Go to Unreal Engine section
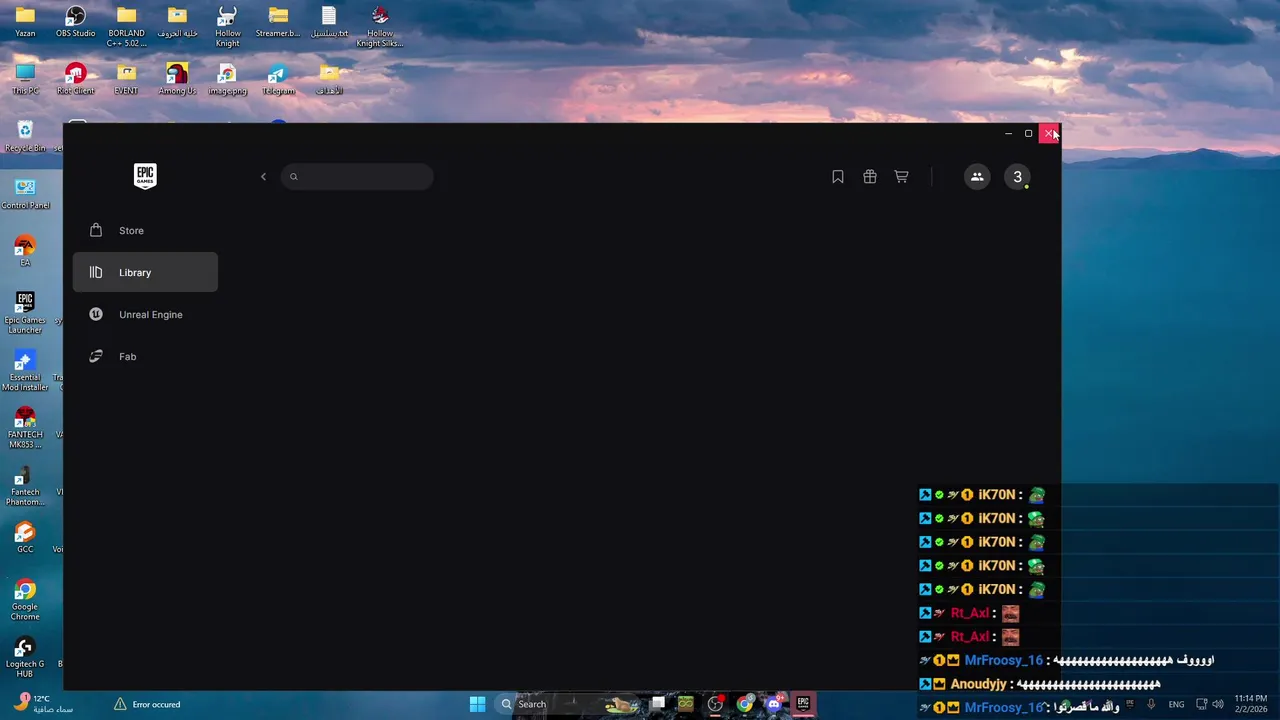Viewport: 1280px width, 720px height. point(145,314)
